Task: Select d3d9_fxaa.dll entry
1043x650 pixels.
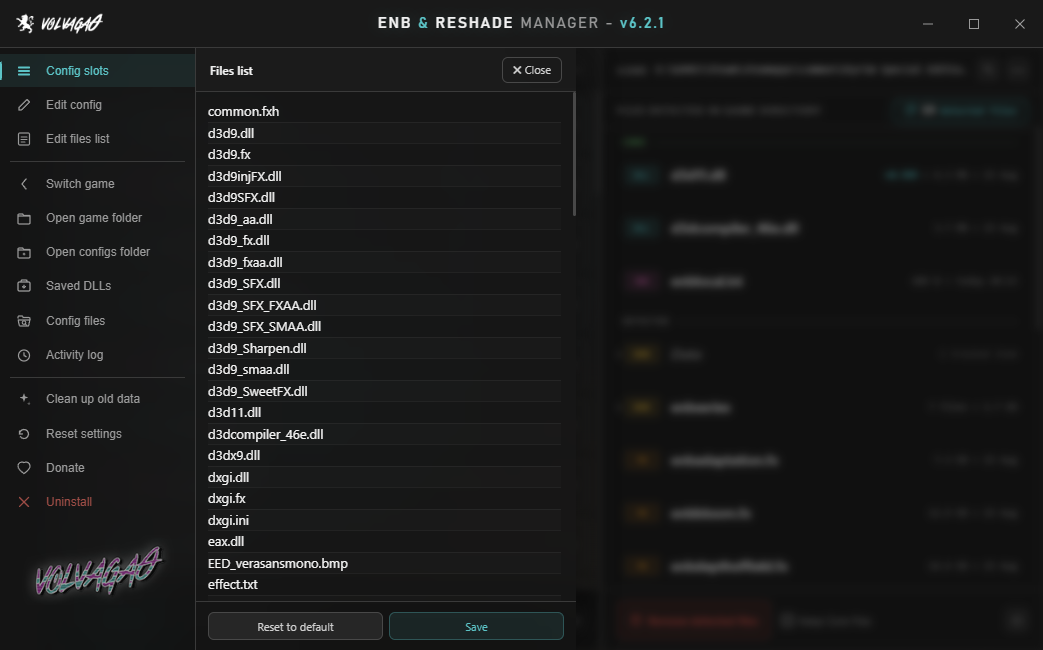Action: [x=384, y=262]
